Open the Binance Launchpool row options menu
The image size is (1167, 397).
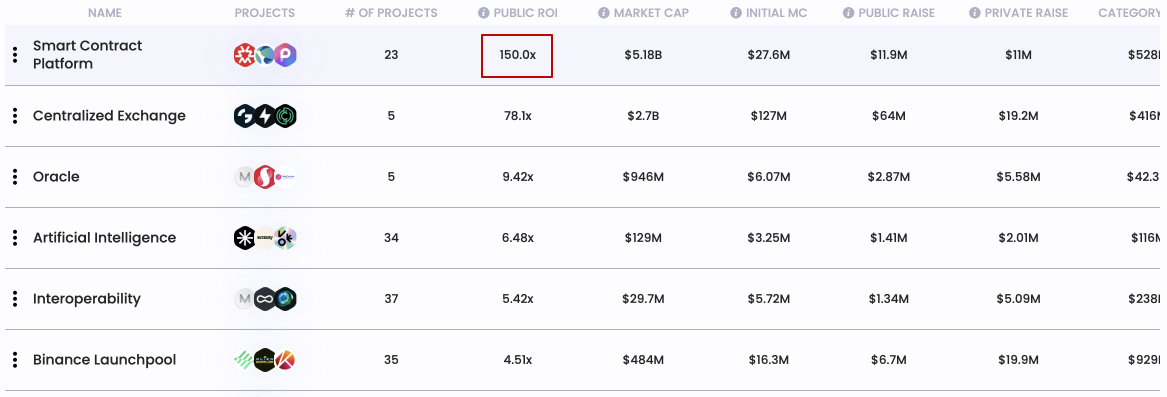(15, 361)
